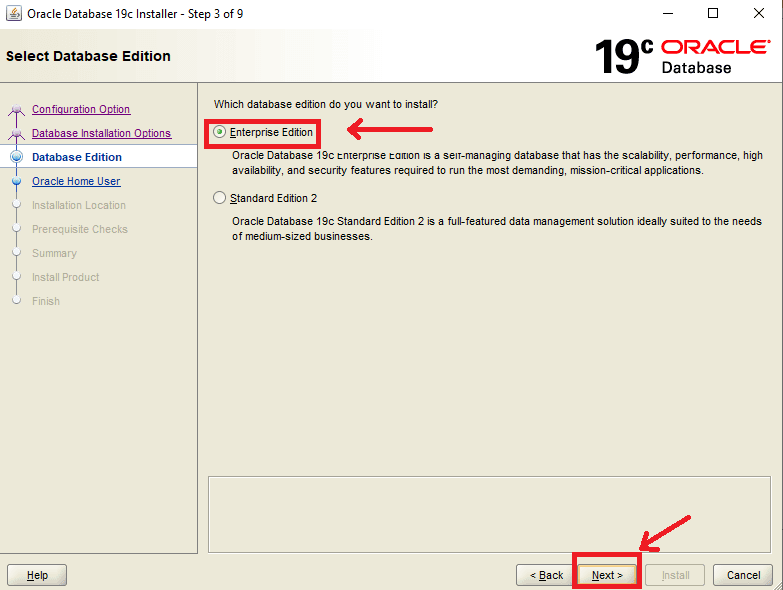This screenshot has height=590, width=783.
Task: Select the highlighted Database Edition step
Action: pyautogui.click(x=77, y=157)
